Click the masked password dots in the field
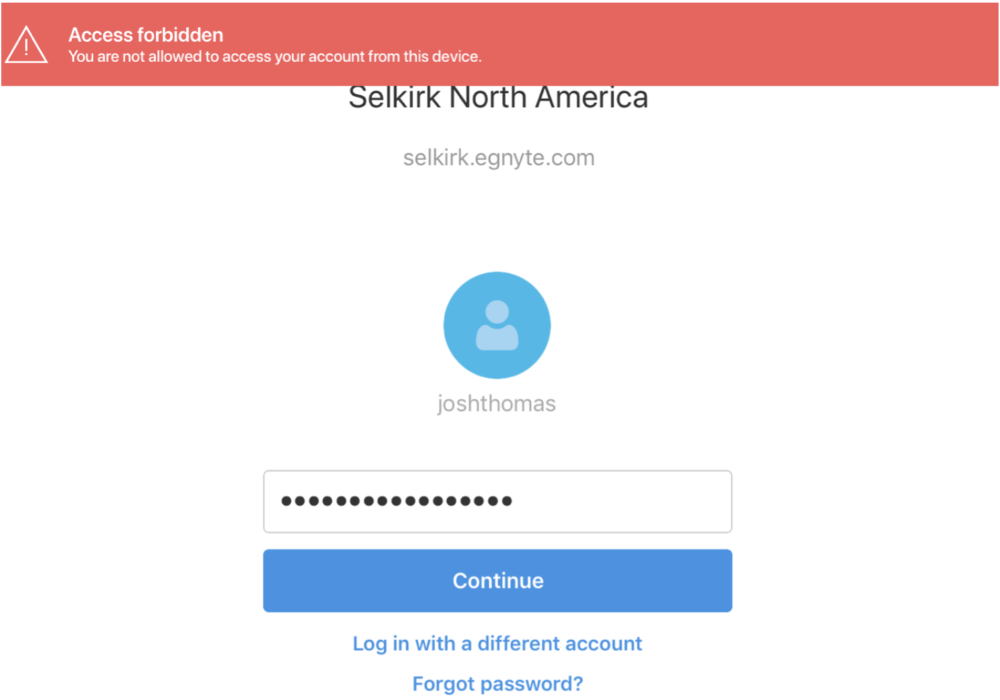 [397, 501]
